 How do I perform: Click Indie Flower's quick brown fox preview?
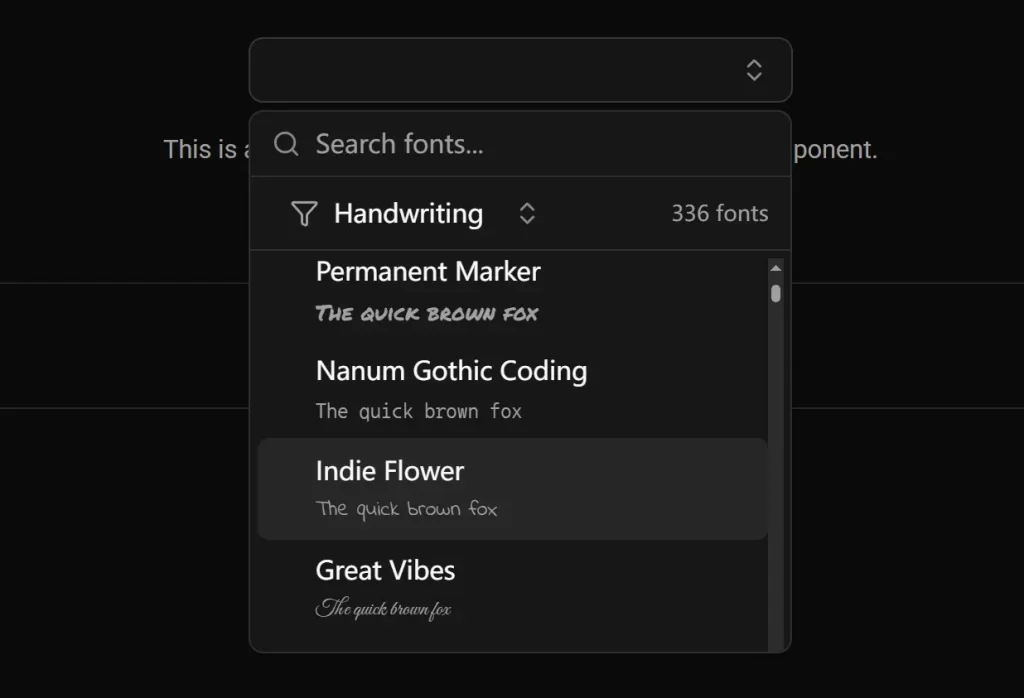406,508
